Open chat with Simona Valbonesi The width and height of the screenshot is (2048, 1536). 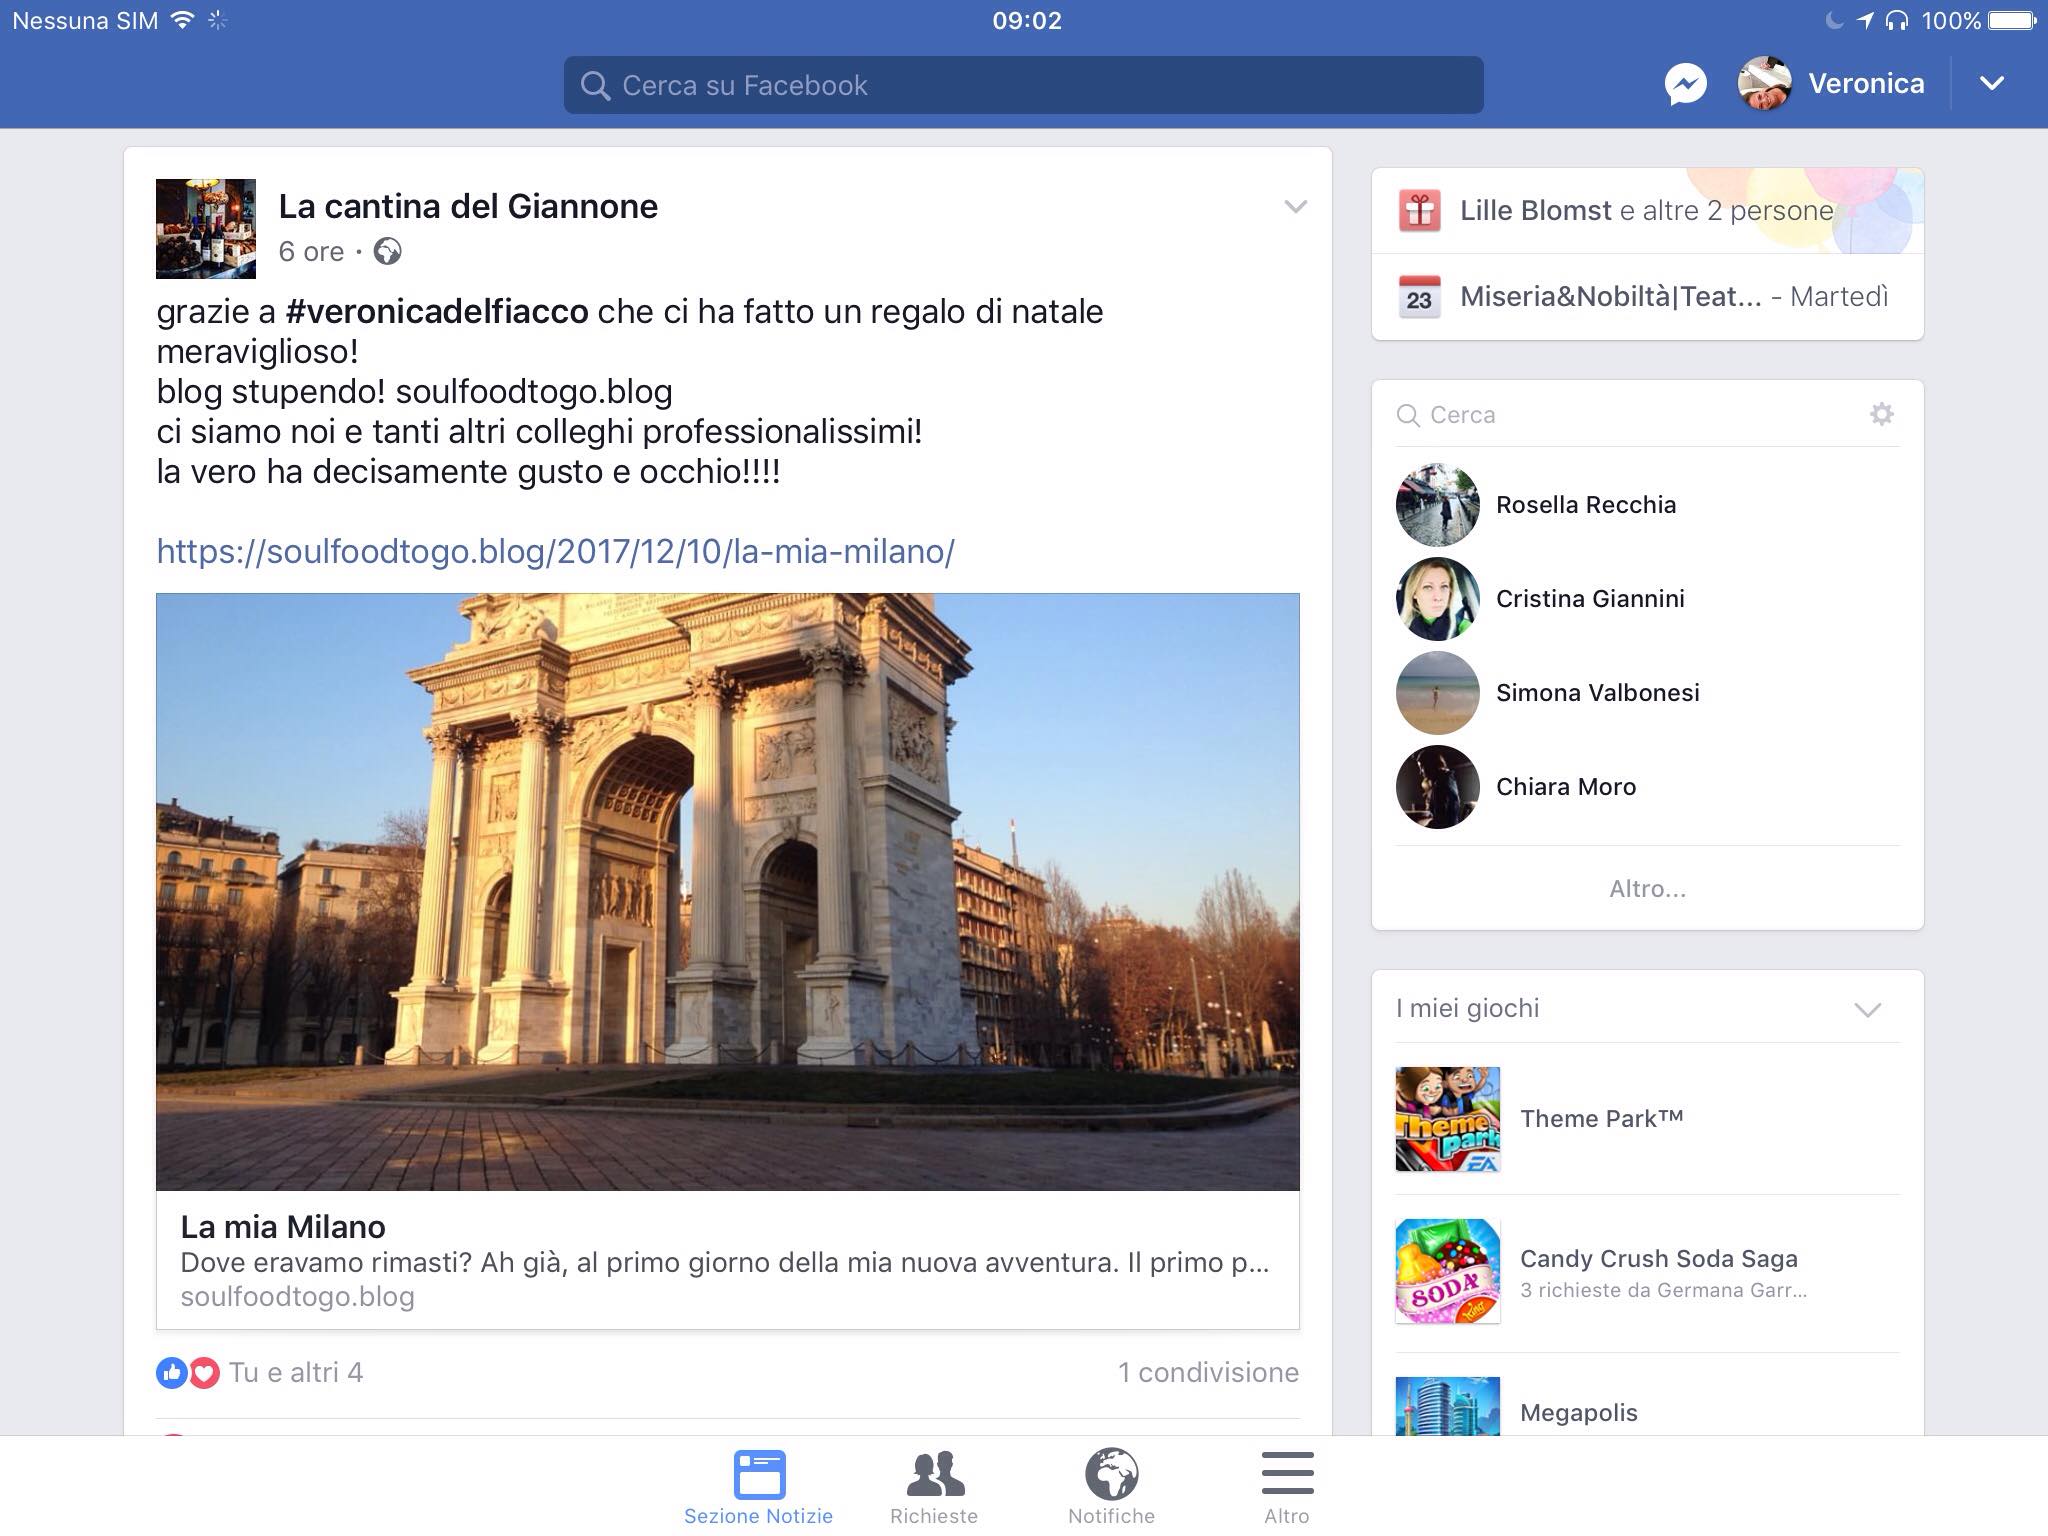click(x=1598, y=693)
